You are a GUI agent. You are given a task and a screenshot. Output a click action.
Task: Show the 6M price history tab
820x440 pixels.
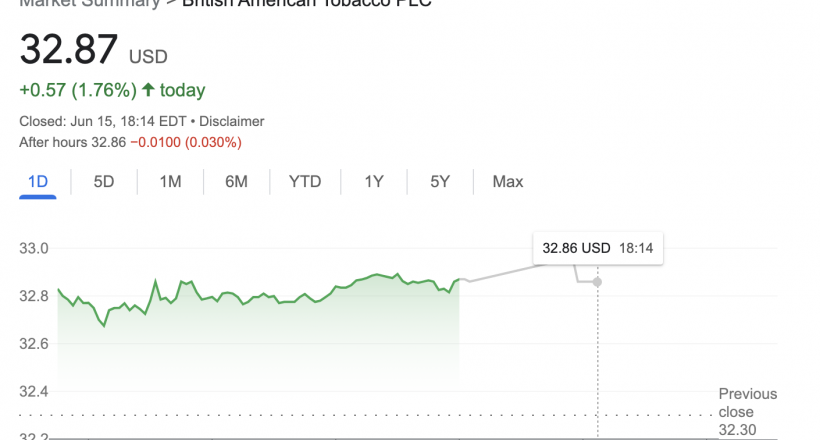[x=236, y=182]
